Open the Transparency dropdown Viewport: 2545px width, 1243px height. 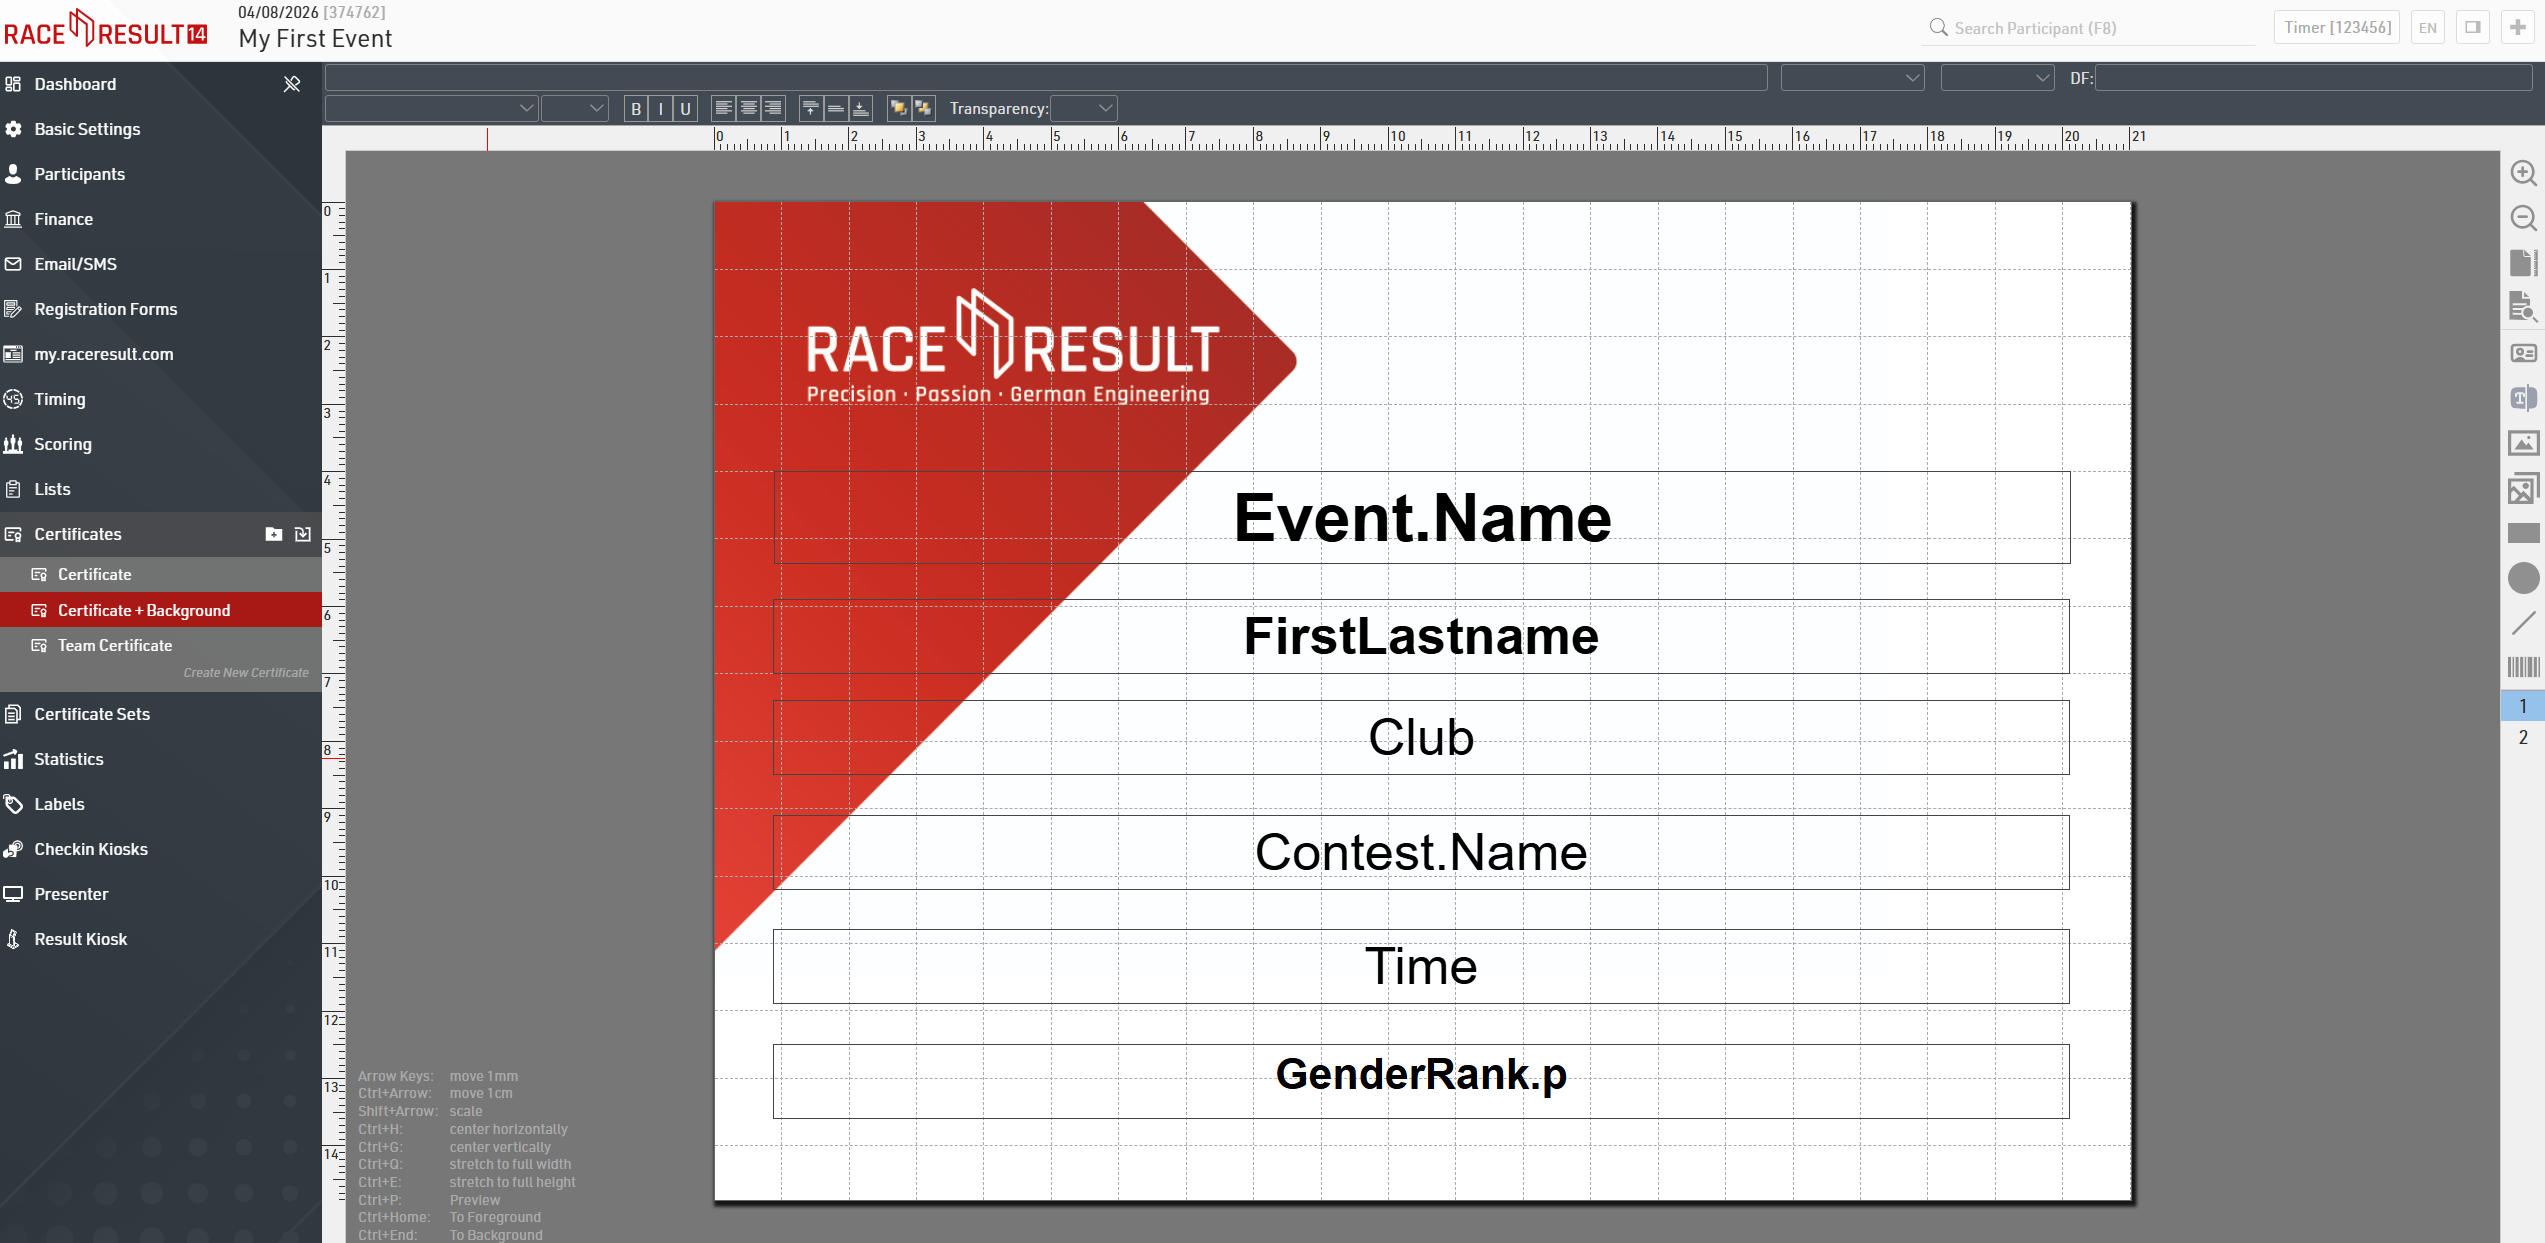click(1084, 109)
